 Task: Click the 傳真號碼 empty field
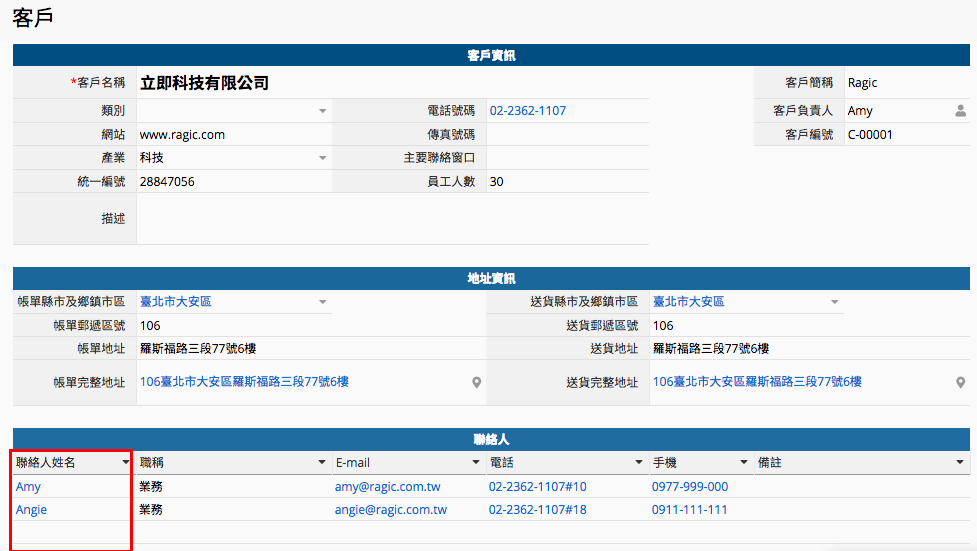pyautogui.click(x=567, y=134)
